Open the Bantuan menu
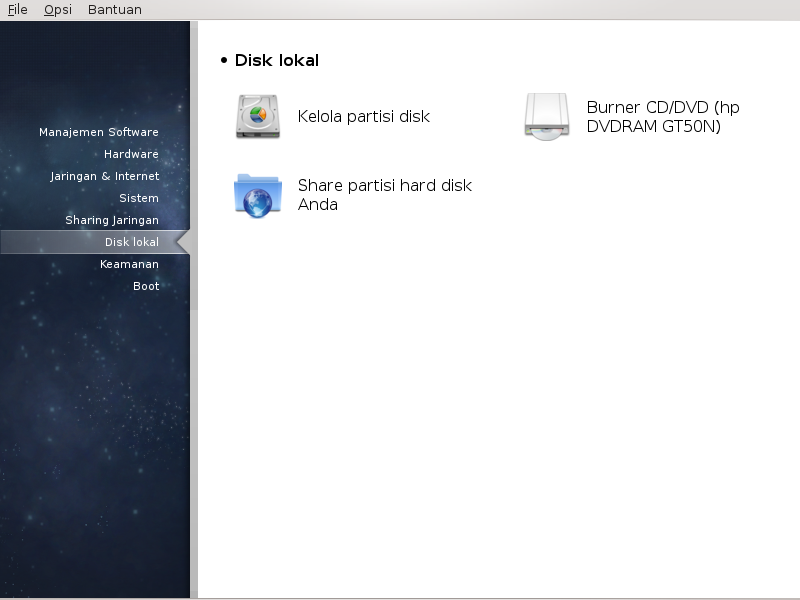Viewport: 800px width, 600px height. click(115, 10)
